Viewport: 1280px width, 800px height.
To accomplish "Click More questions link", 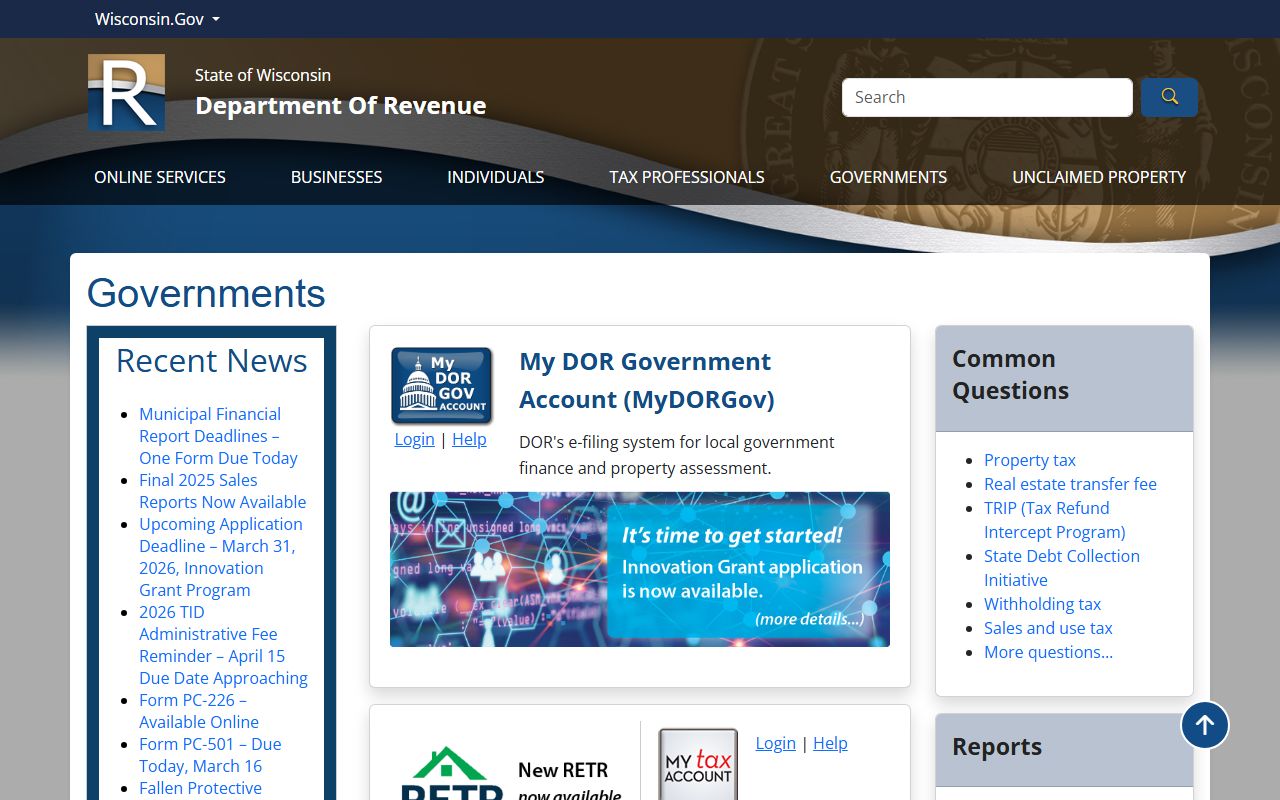I will [x=1048, y=652].
